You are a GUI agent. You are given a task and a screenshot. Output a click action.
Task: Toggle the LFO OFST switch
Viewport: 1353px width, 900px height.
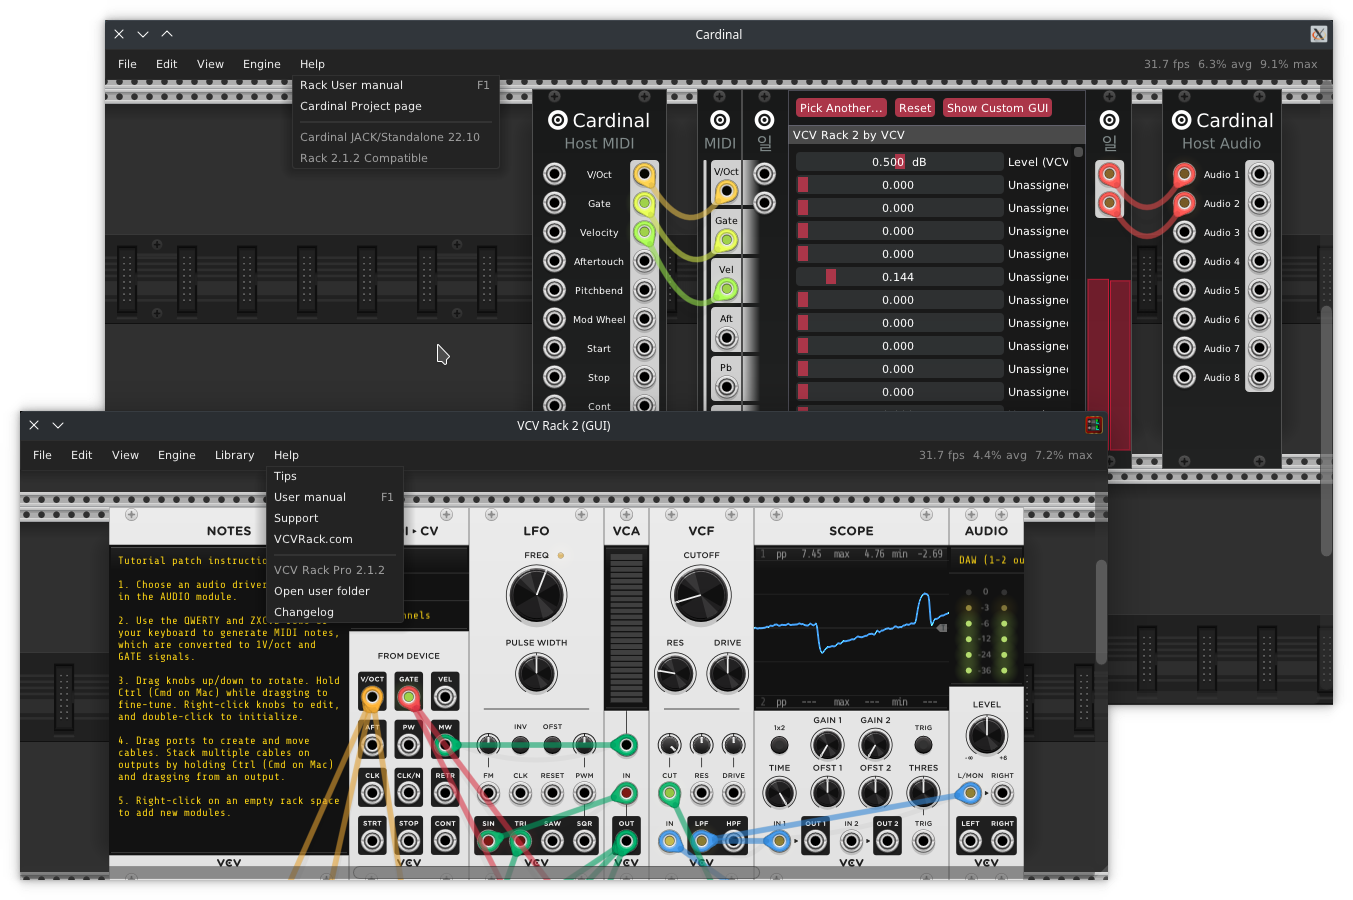[x=552, y=744]
